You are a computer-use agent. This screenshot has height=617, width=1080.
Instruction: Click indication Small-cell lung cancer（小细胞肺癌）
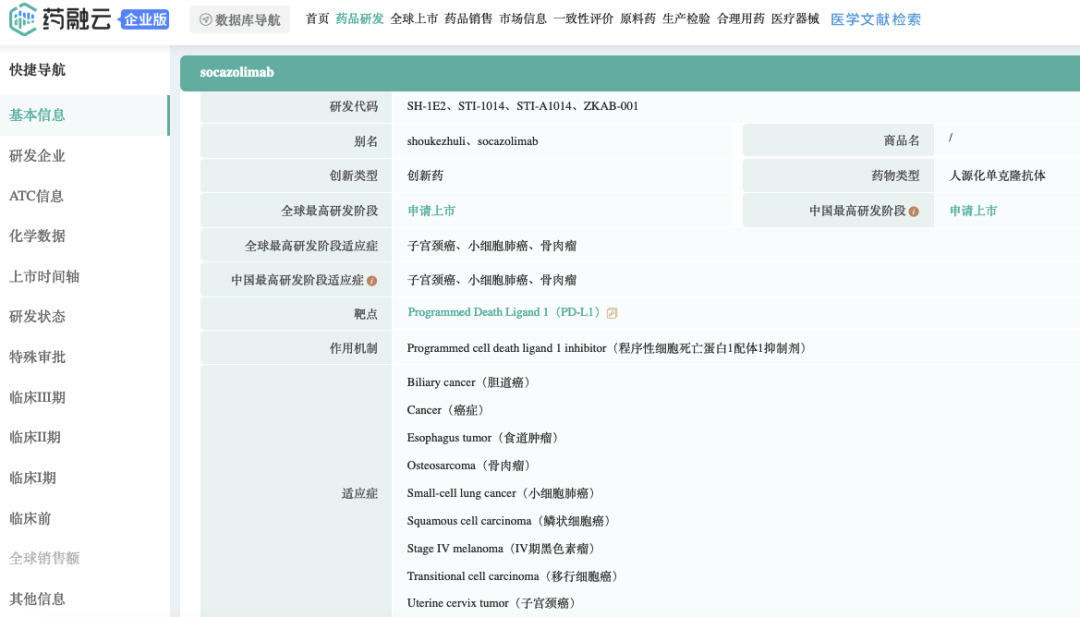501,493
